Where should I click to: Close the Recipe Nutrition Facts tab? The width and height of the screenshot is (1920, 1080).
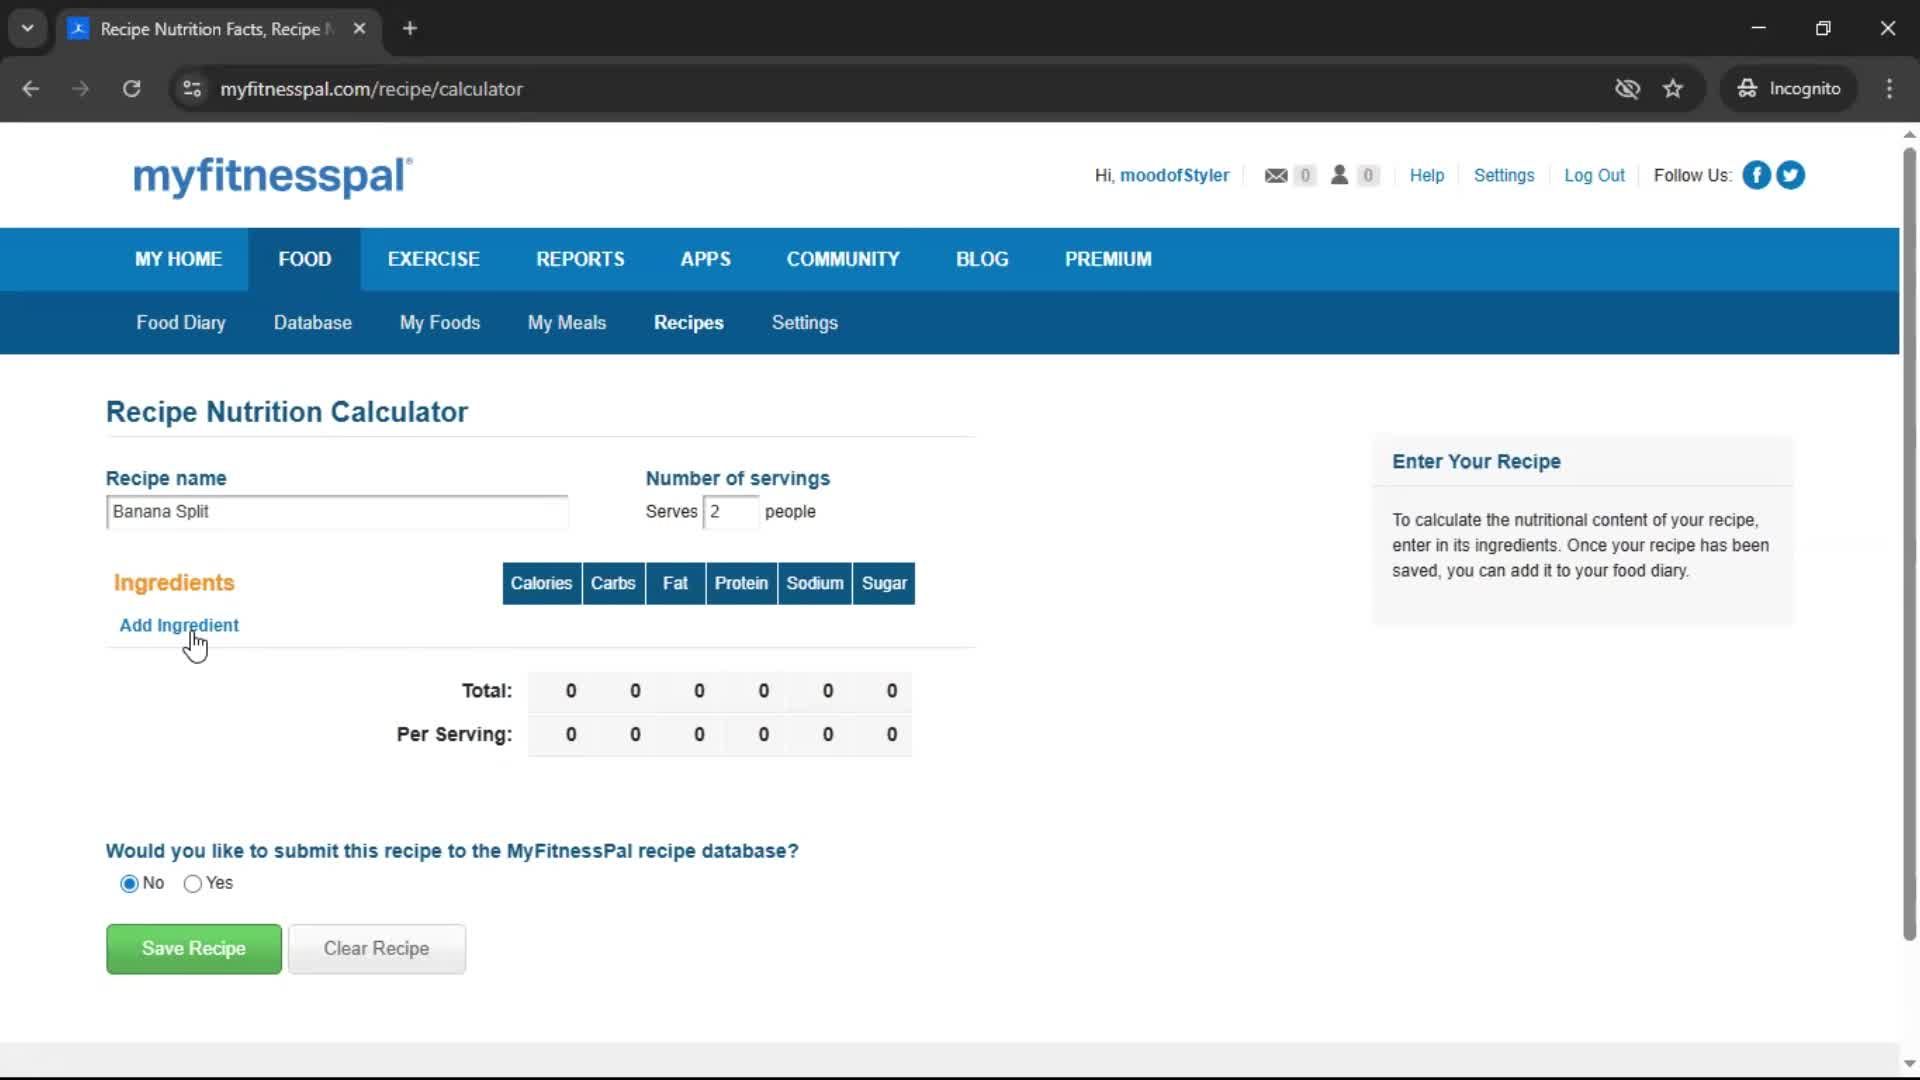360,29
